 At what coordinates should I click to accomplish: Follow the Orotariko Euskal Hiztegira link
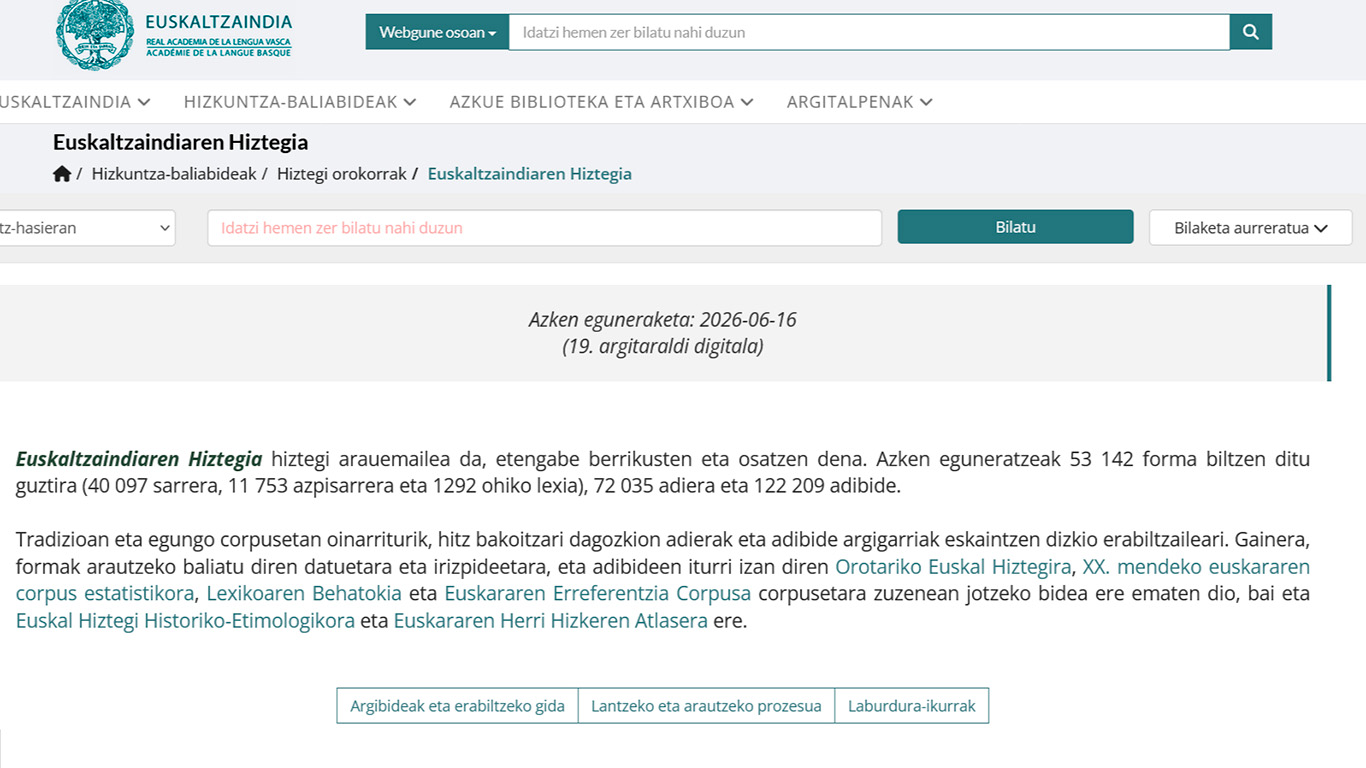(x=953, y=567)
